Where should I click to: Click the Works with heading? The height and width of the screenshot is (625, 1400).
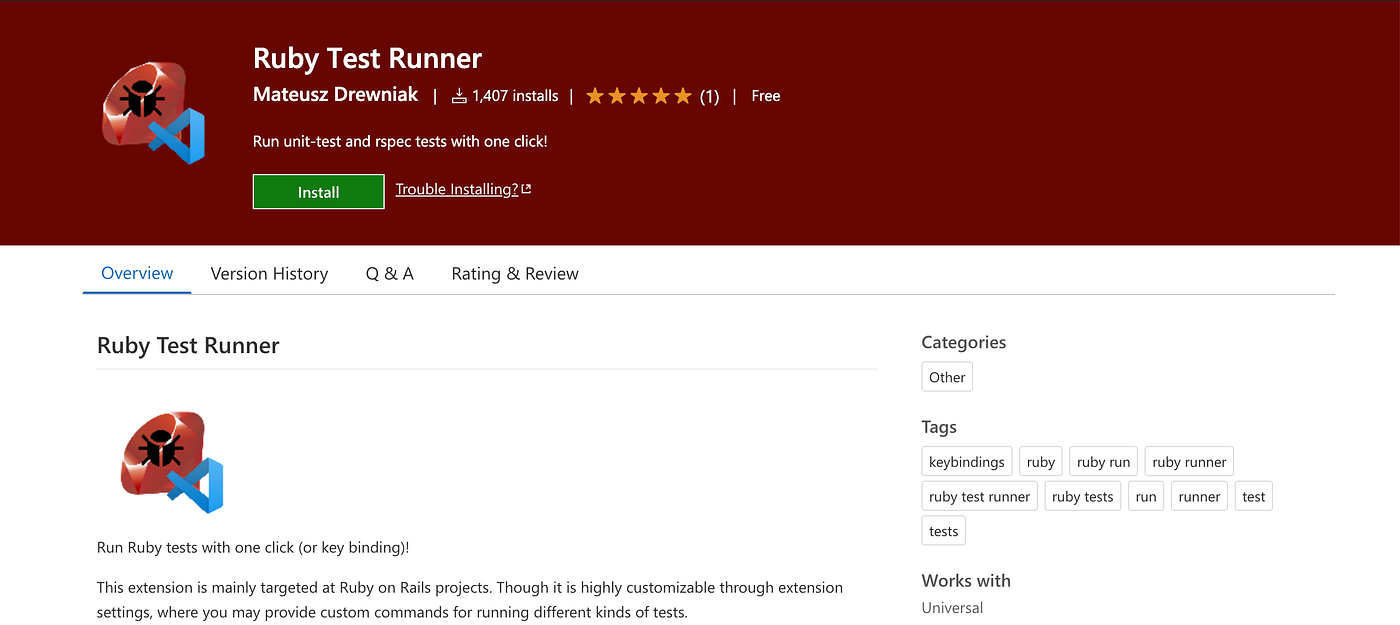(x=966, y=581)
